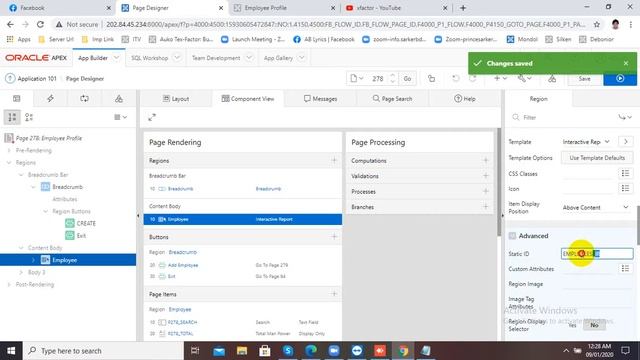Click the Shared Components toolbar icon

tap(552, 78)
